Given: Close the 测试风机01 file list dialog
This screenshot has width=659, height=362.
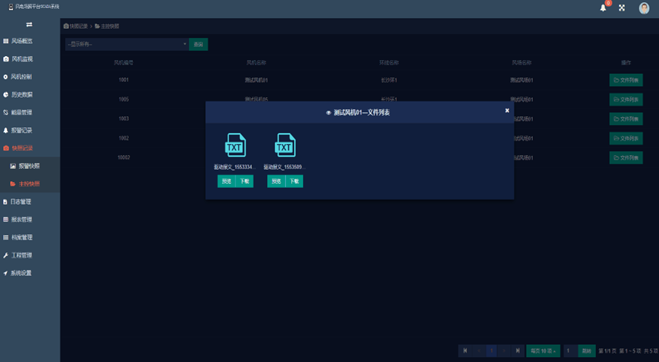Looking at the screenshot, I should click(507, 111).
